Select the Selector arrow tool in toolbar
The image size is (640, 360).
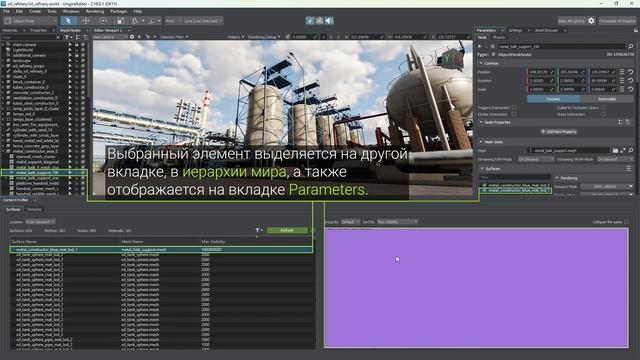68,20
